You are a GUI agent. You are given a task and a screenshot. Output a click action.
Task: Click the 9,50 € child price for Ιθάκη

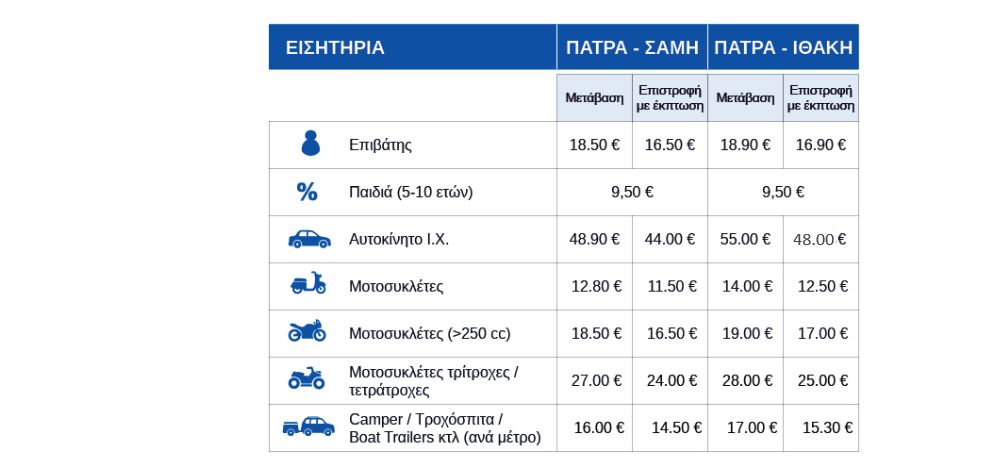pyautogui.click(x=783, y=192)
